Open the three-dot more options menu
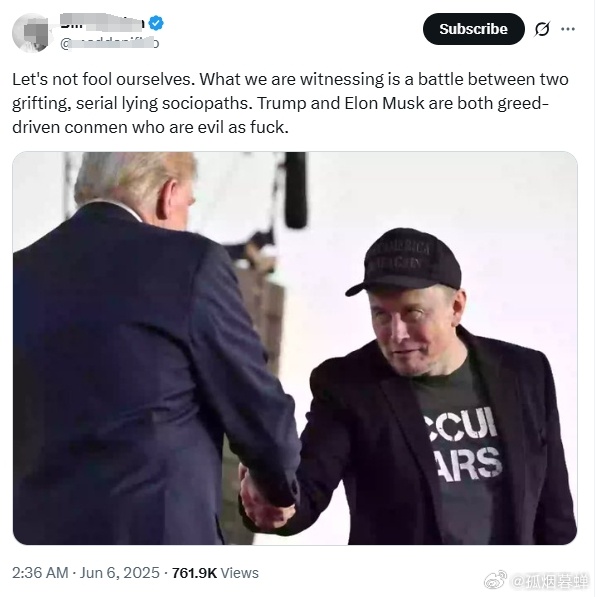This screenshot has height=597, width=596. click(x=568, y=29)
